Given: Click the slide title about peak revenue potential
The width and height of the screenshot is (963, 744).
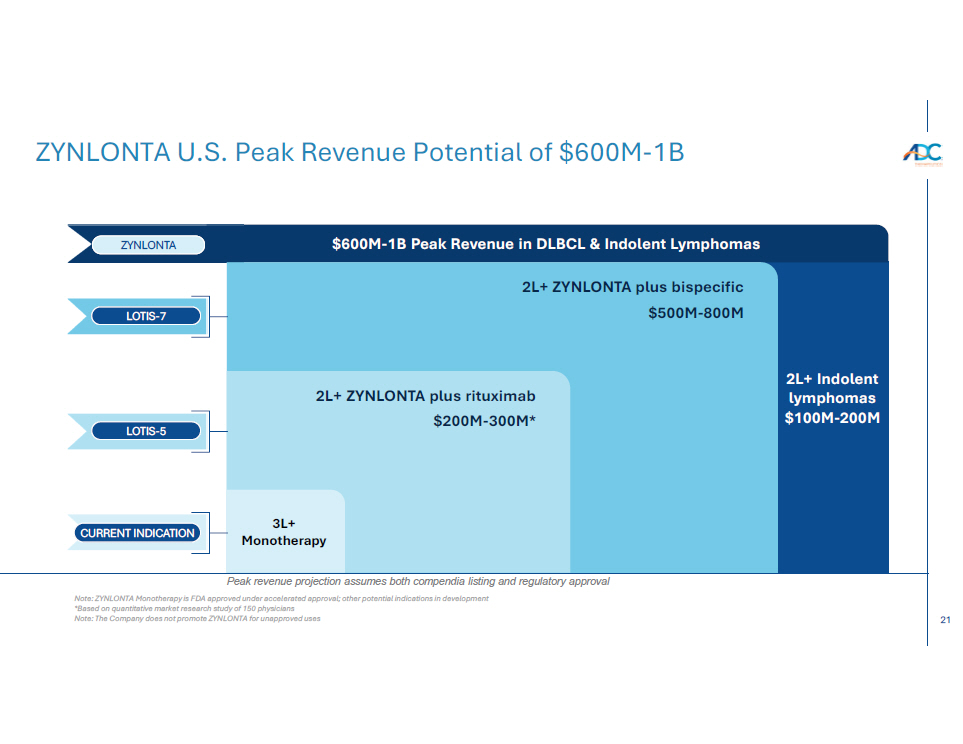Looking at the screenshot, I should [x=359, y=153].
